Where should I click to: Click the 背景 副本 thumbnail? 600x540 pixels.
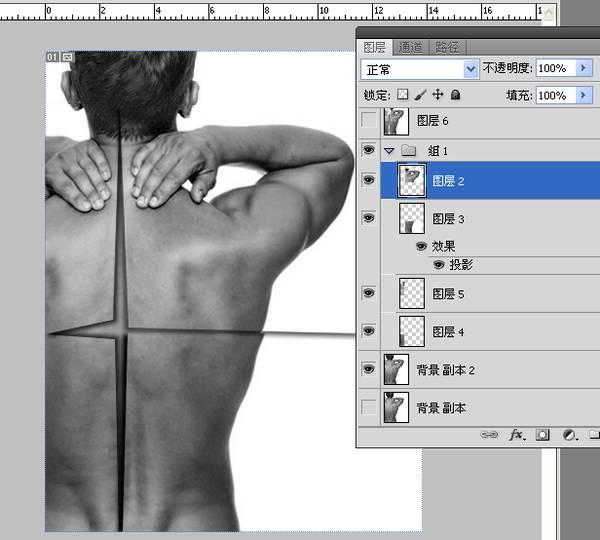click(x=396, y=407)
